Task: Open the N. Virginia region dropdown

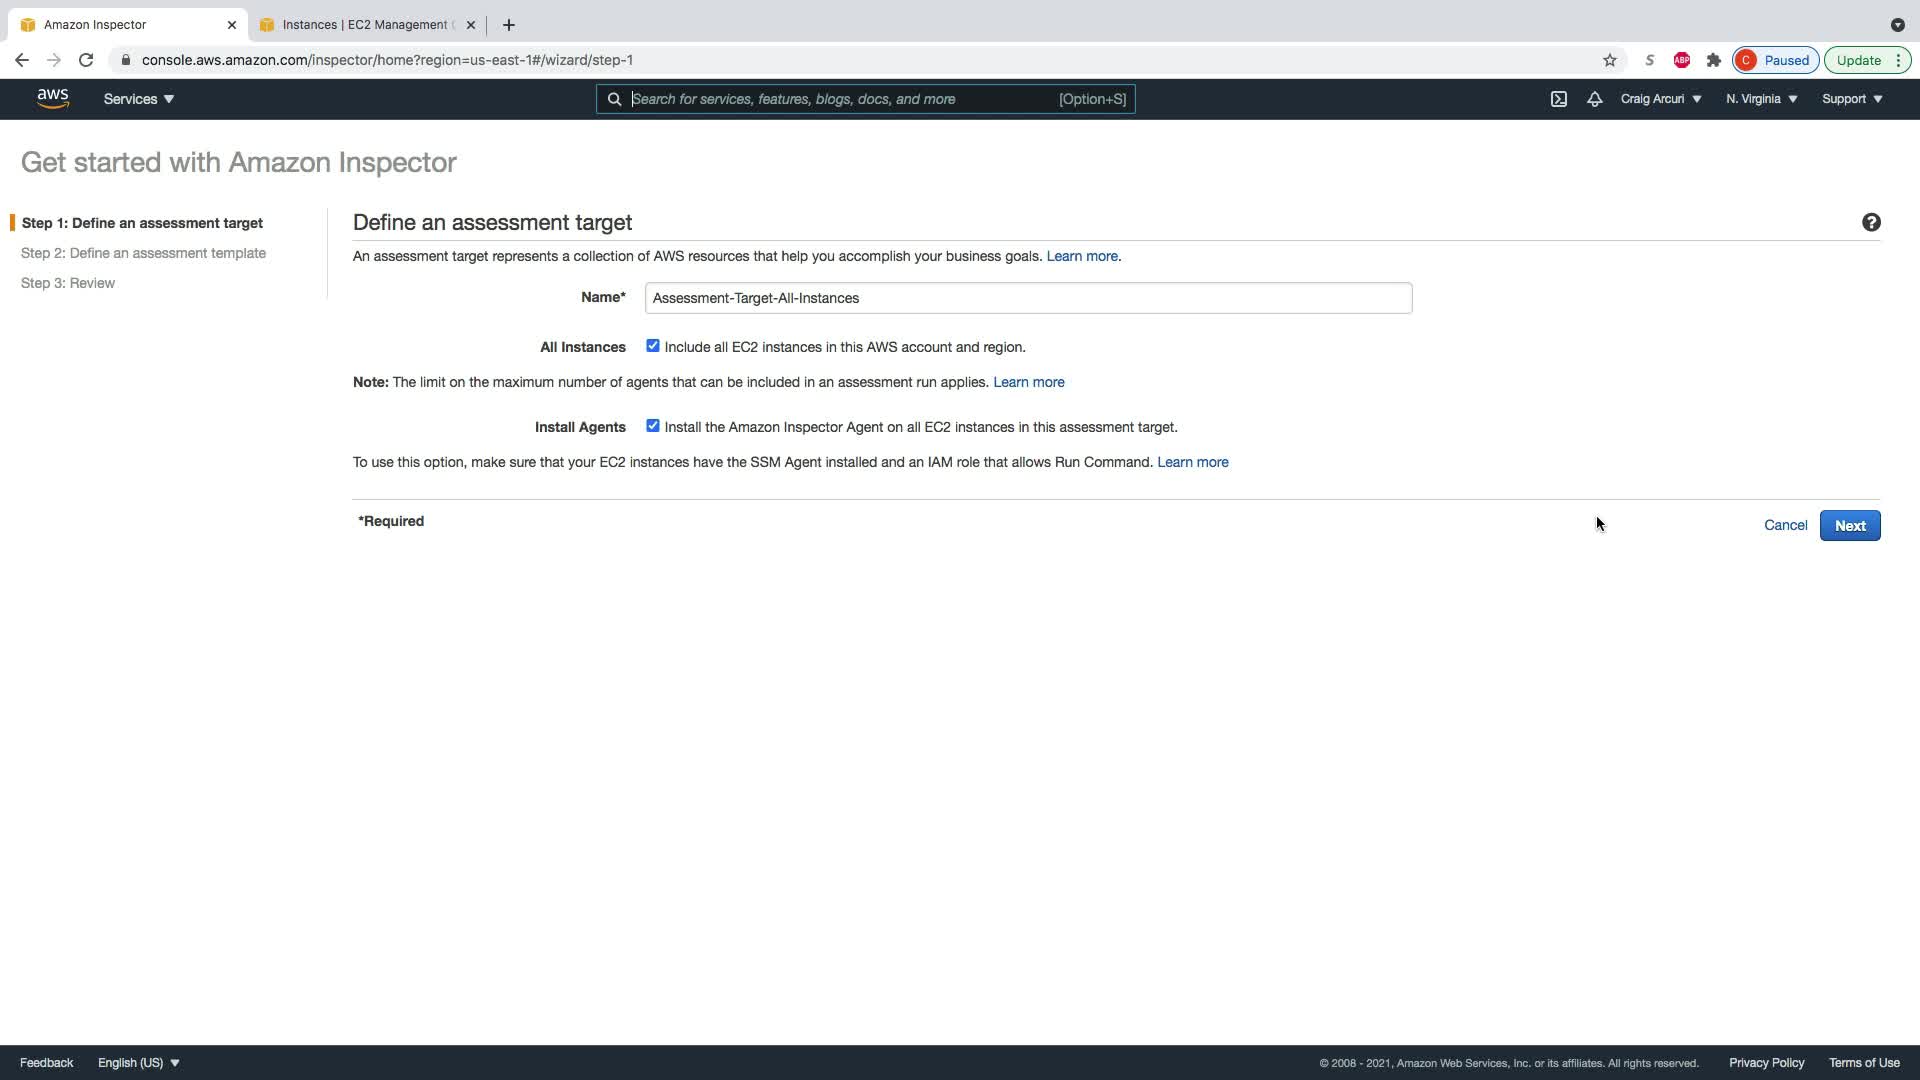Action: tap(1761, 99)
